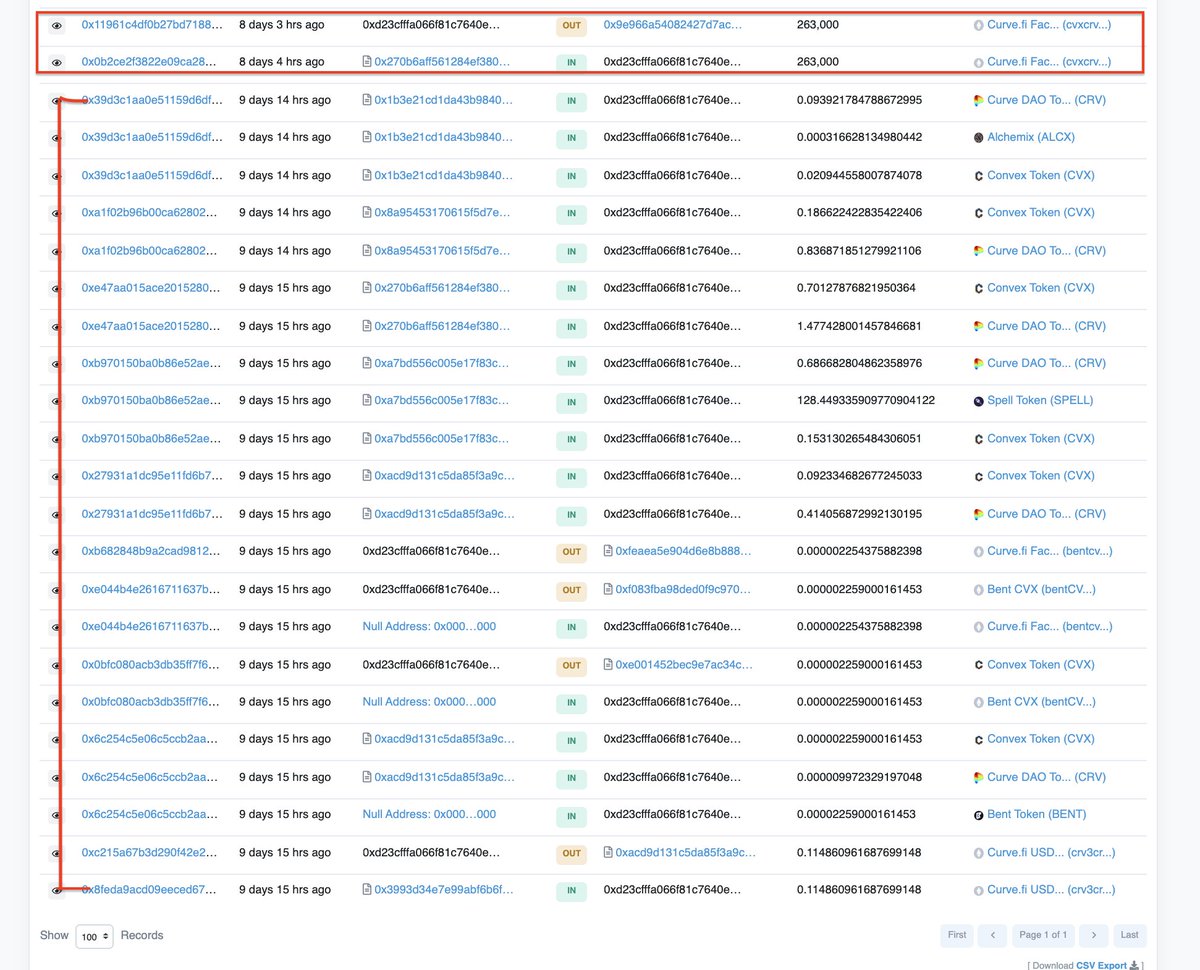Click CVX logo icon in the 0.186622422835422406 row
Viewport: 1200px width, 970px height.
point(979,213)
